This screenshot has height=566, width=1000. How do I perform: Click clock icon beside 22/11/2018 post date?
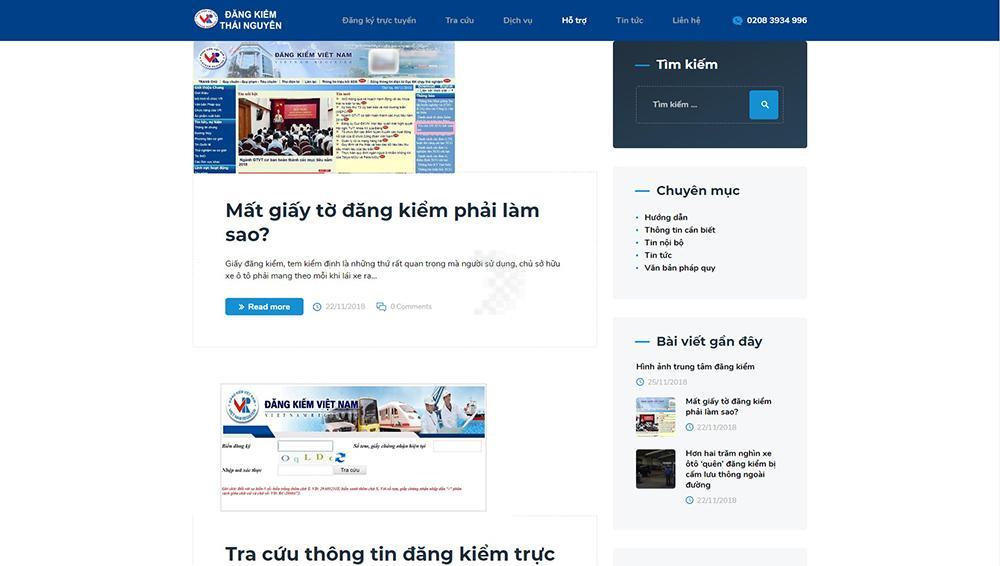(317, 307)
